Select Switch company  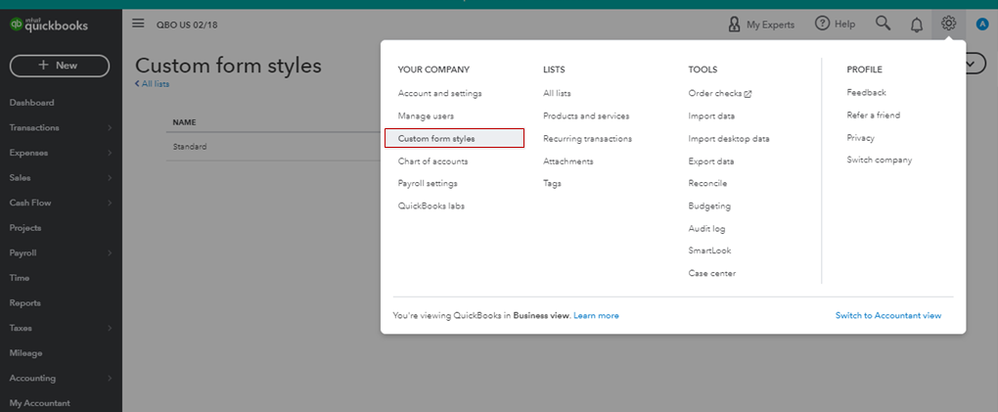tap(879, 160)
